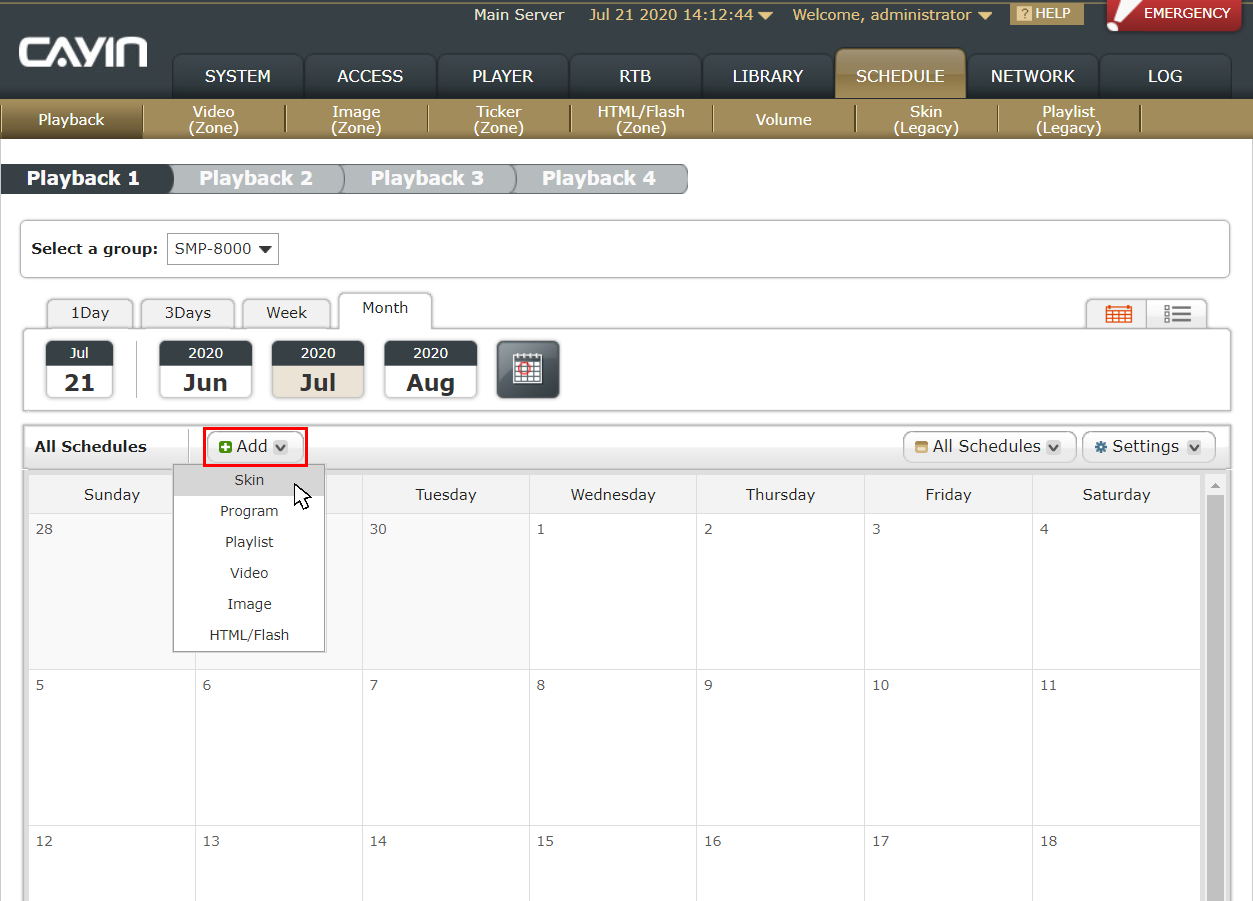The width and height of the screenshot is (1253, 901).
Task: Go to the SYSTEM tab
Action: click(238, 76)
